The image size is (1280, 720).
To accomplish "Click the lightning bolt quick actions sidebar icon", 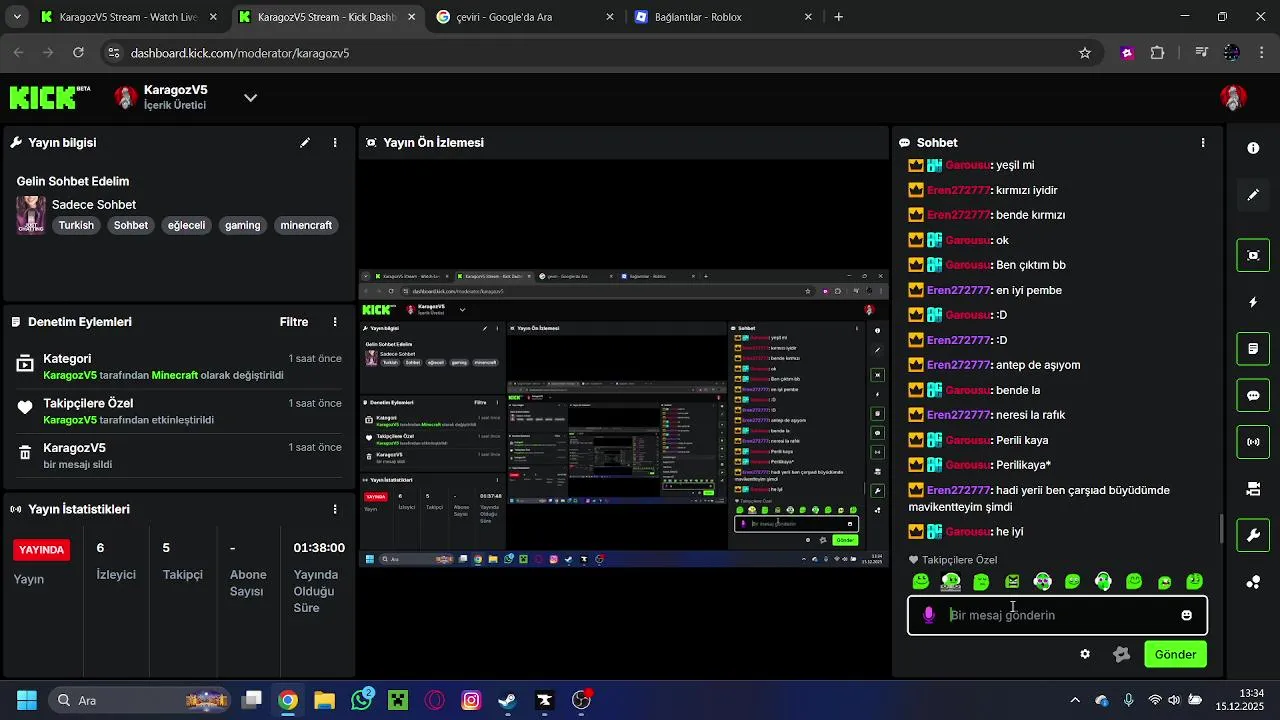I will [x=1253, y=302].
